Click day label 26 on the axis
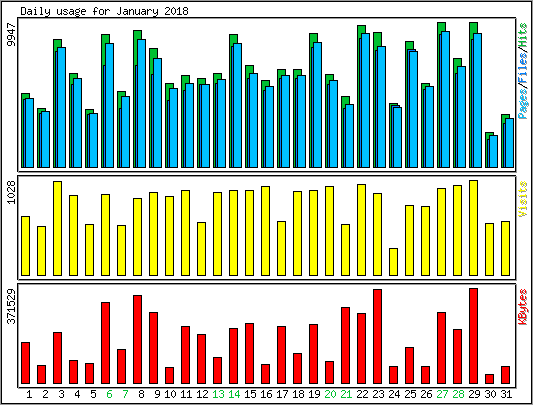Viewport: 533px width, 405px height. (426, 394)
